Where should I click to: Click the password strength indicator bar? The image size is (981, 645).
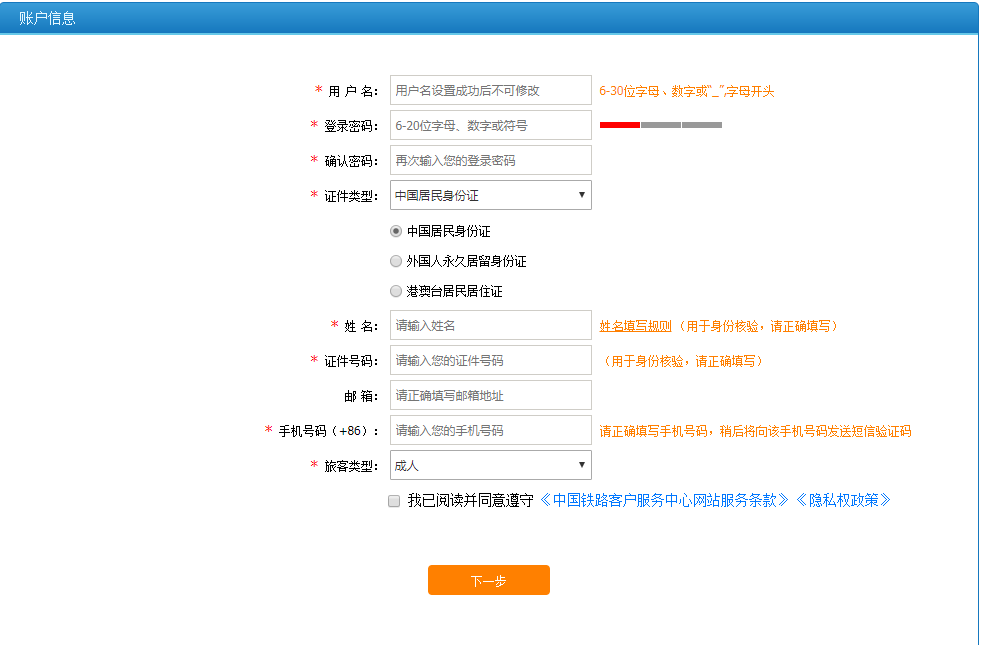tap(660, 125)
